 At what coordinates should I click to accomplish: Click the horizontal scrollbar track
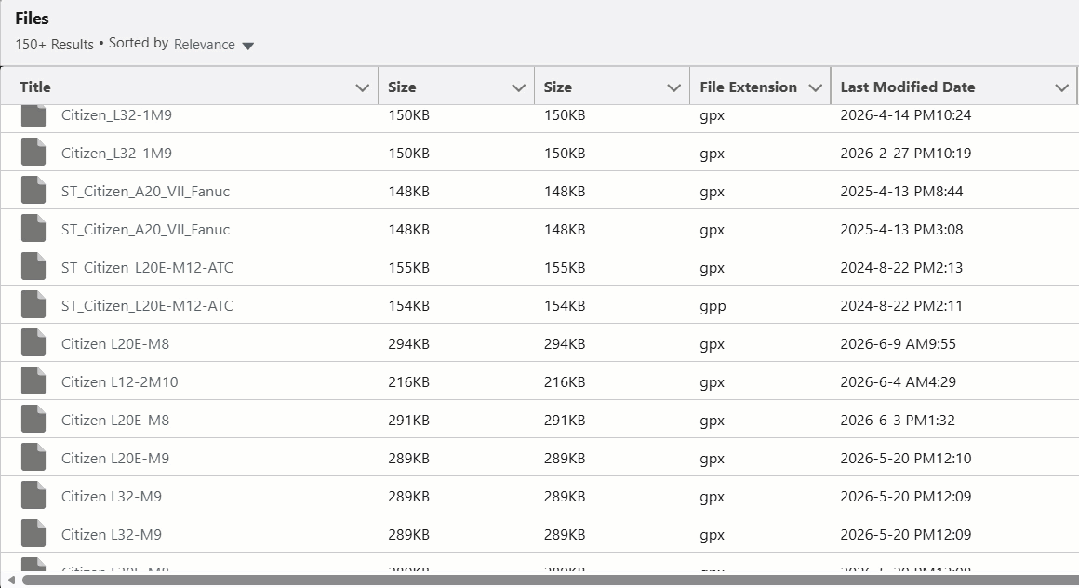click(x=549, y=580)
